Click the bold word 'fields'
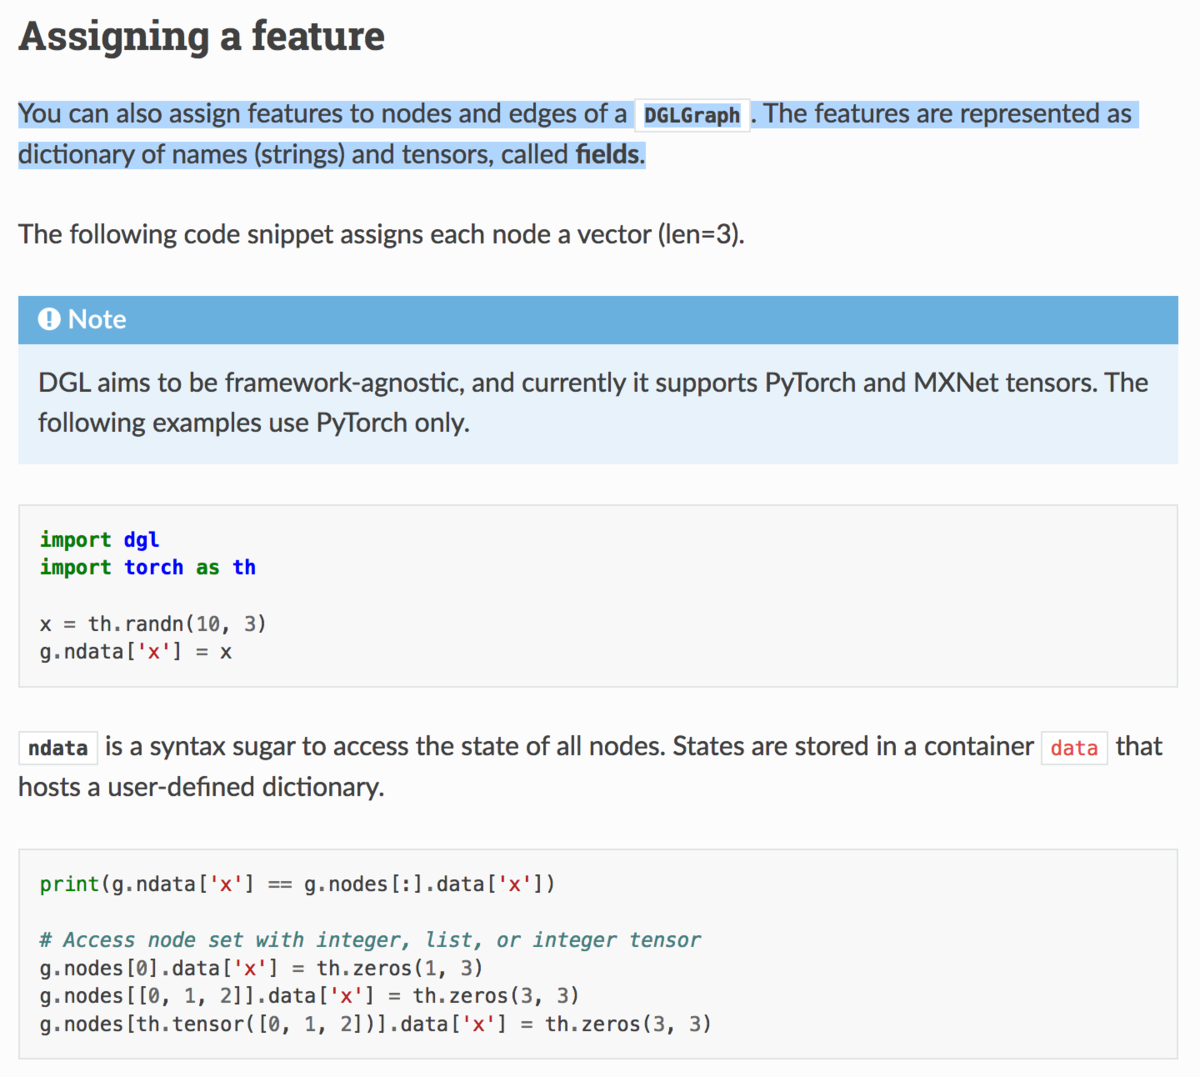1200x1077 pixels. click(x=608, y=154)
